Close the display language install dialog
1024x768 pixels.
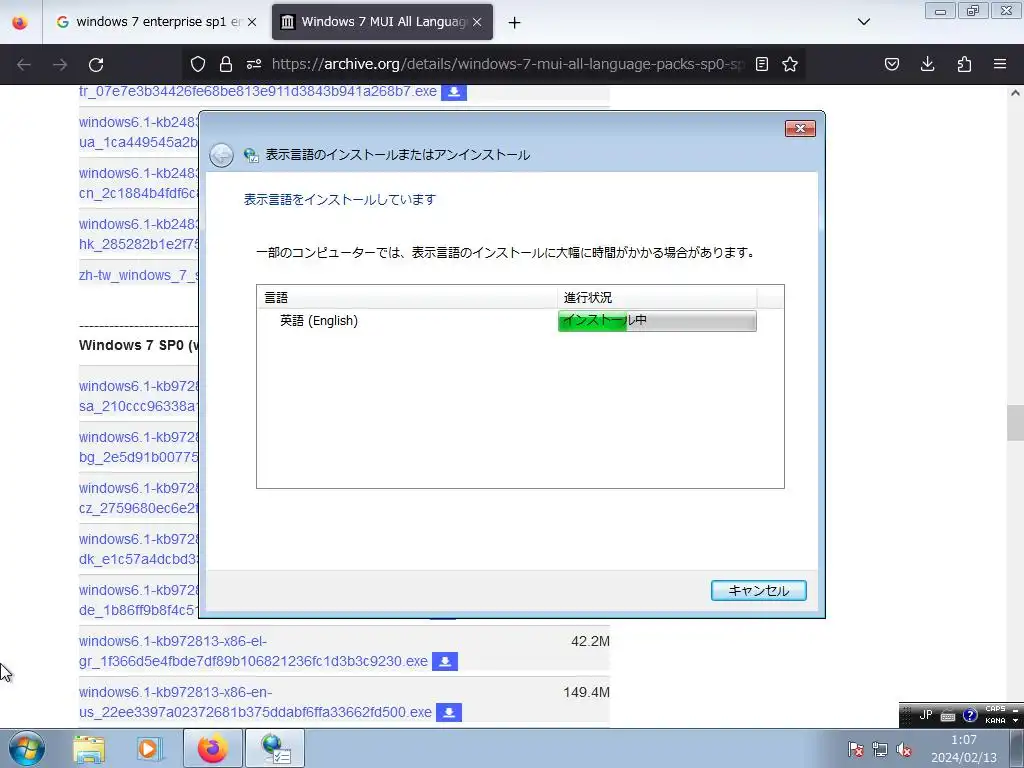pyautogui.click(x=800, y=129)
